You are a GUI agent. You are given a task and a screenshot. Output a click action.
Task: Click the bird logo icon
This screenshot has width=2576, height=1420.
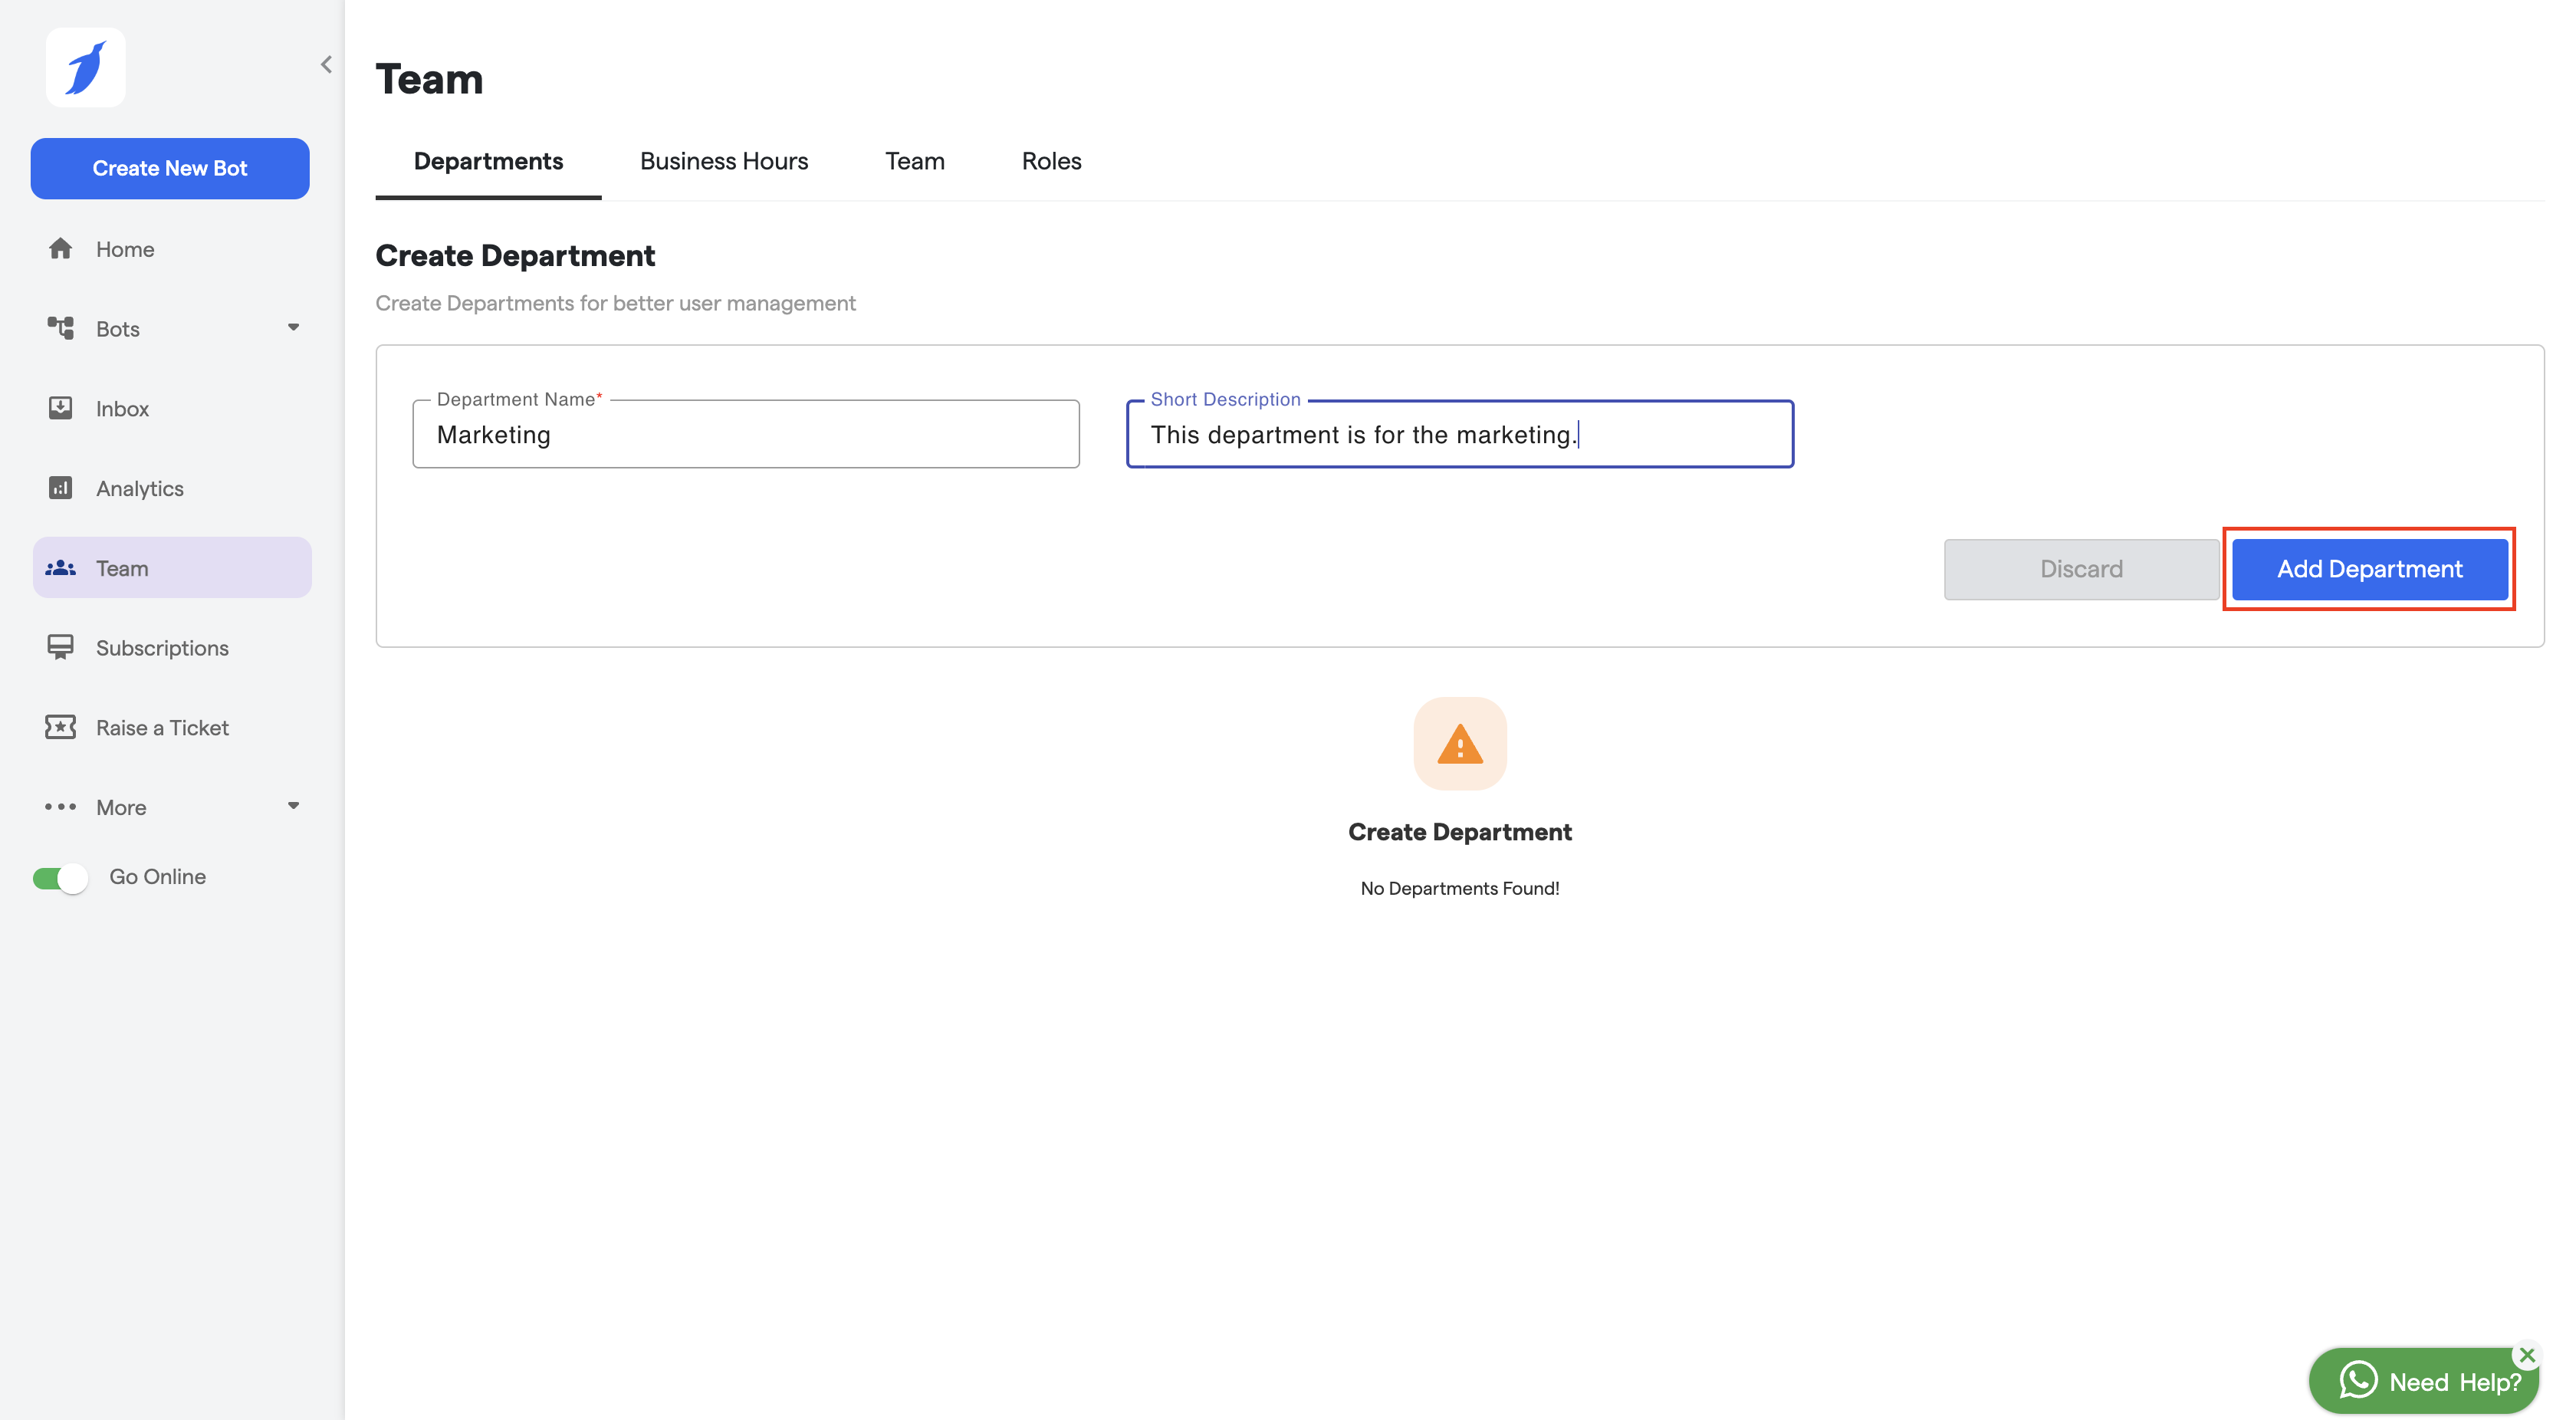85,67
